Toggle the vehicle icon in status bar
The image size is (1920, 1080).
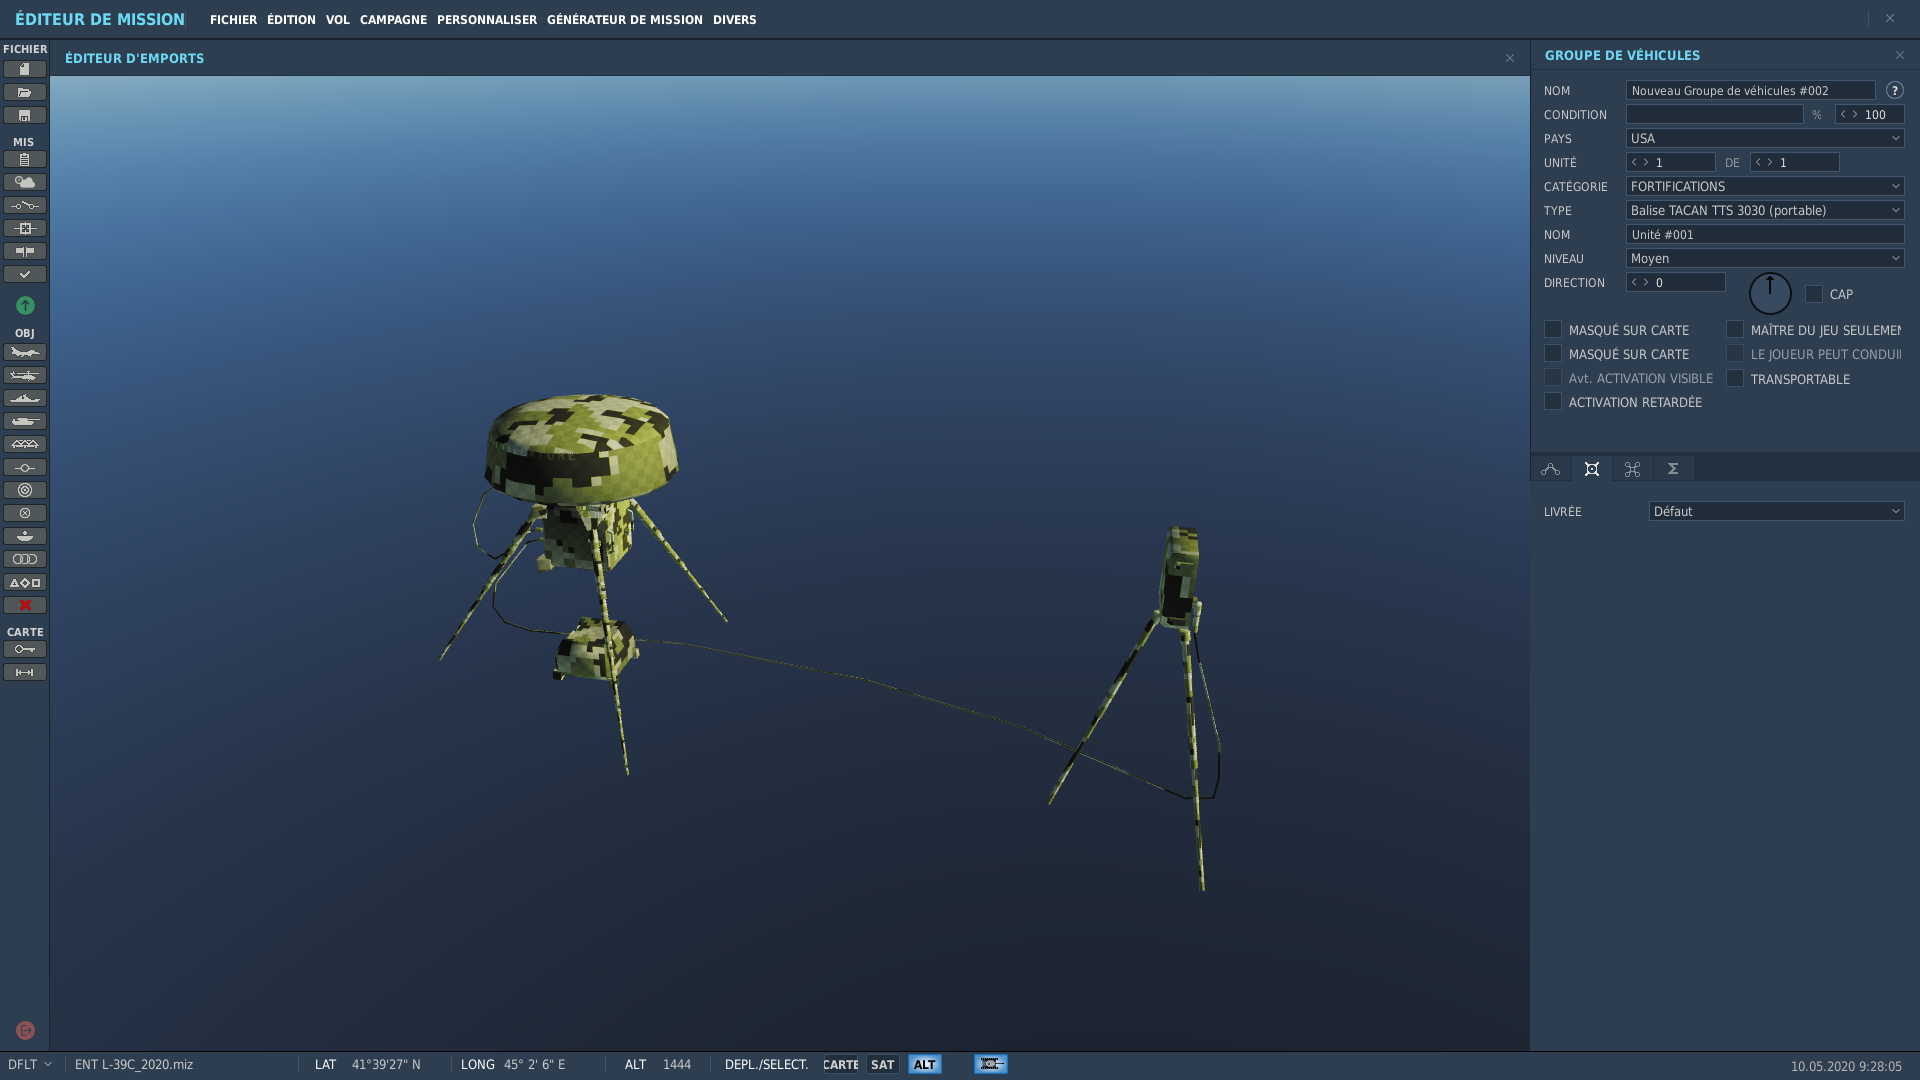pyautogui.click(x=991, y=1064)
